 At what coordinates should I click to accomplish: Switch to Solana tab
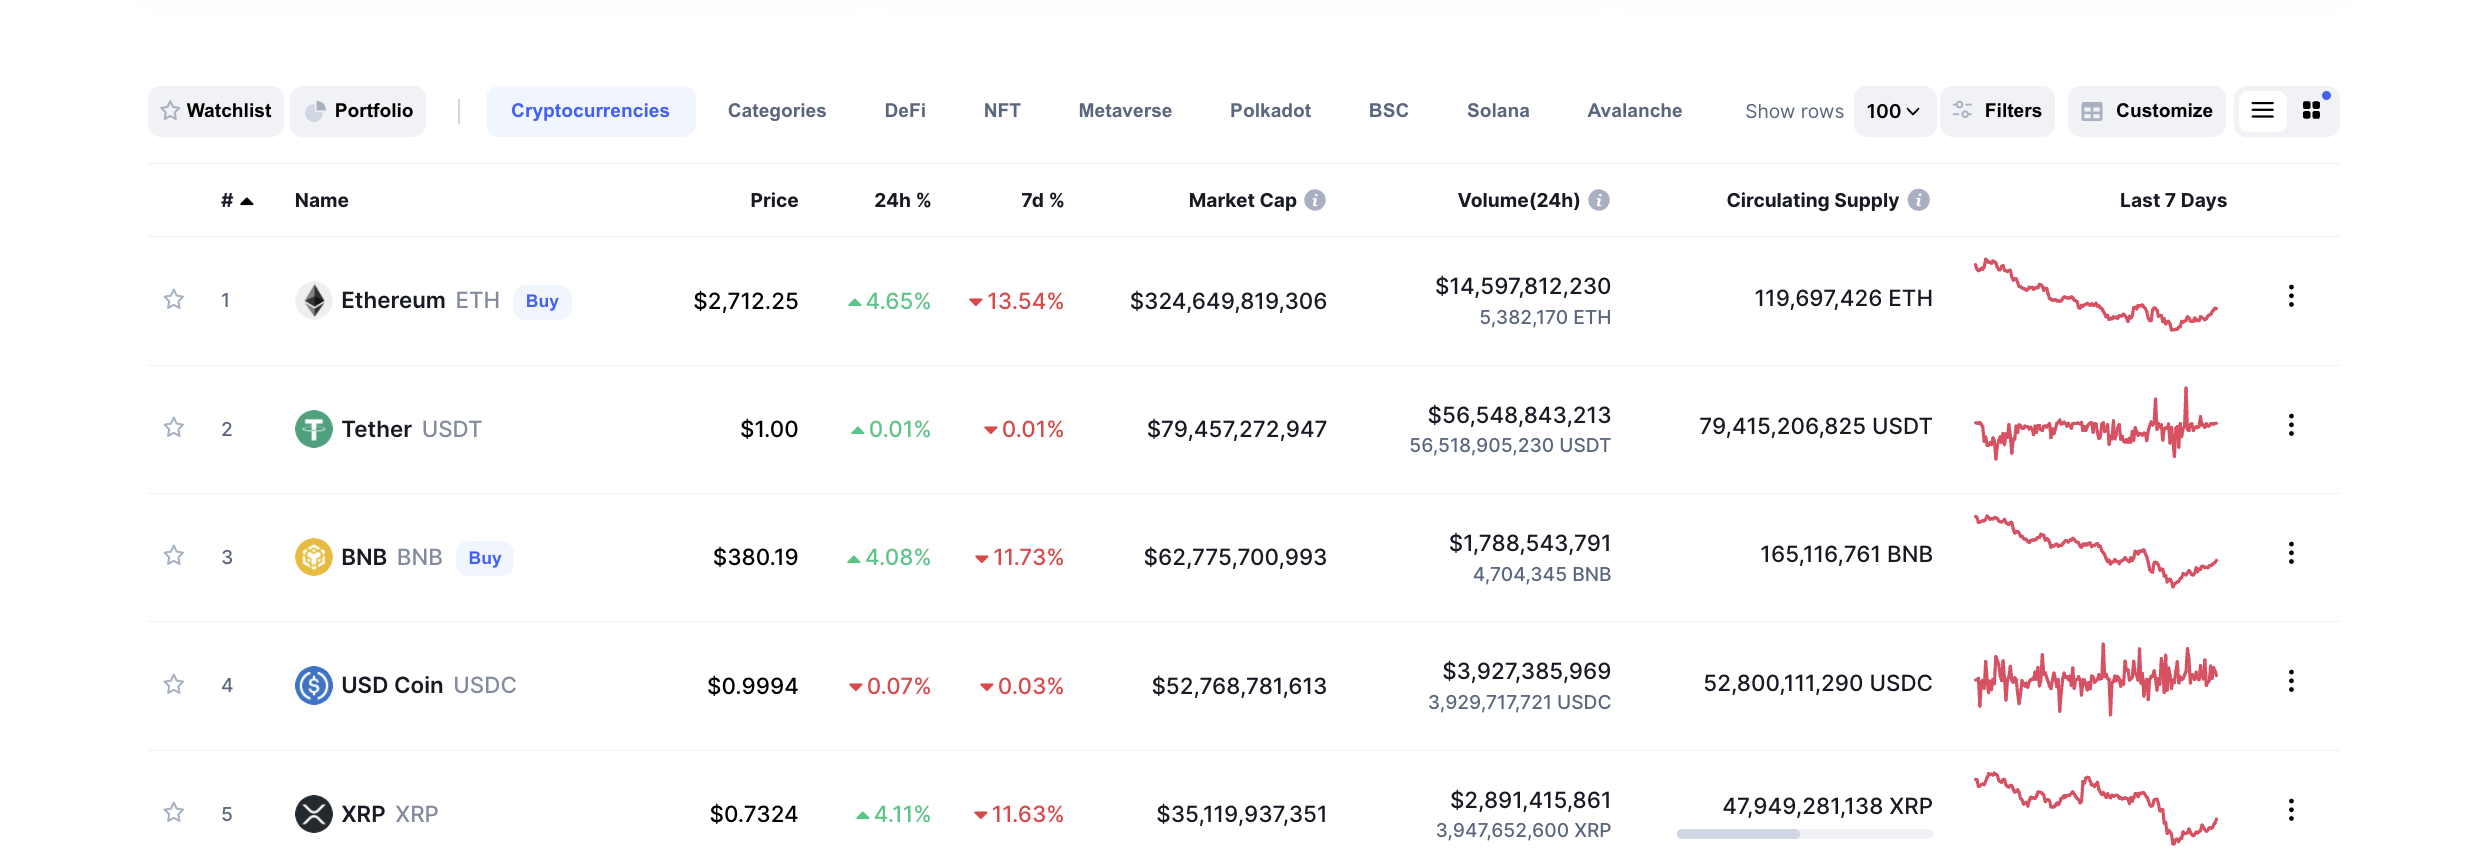[1498, 111]
